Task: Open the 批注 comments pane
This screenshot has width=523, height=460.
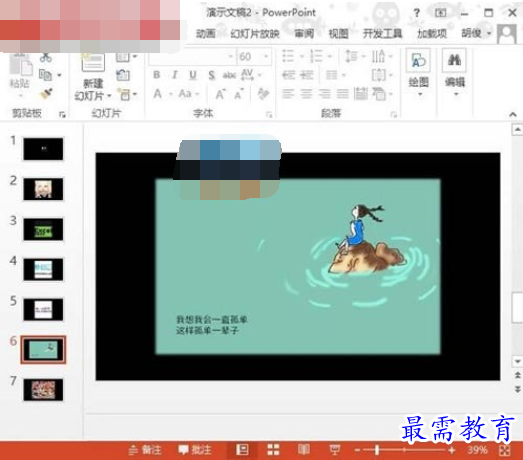Action: coord(194,450)
